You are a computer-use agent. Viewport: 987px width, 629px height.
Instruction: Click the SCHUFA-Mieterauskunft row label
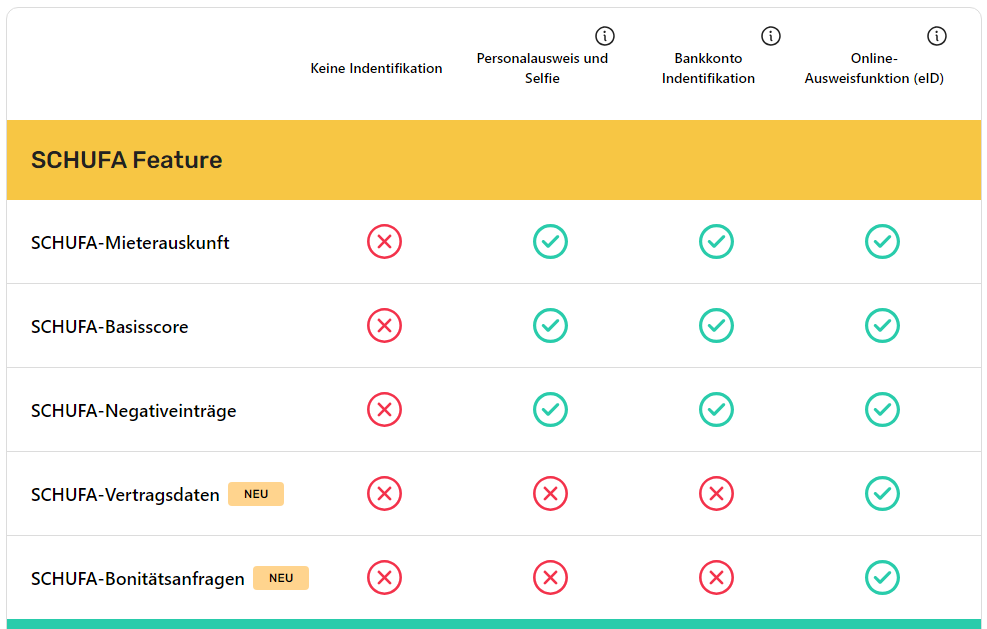point(130,243)
